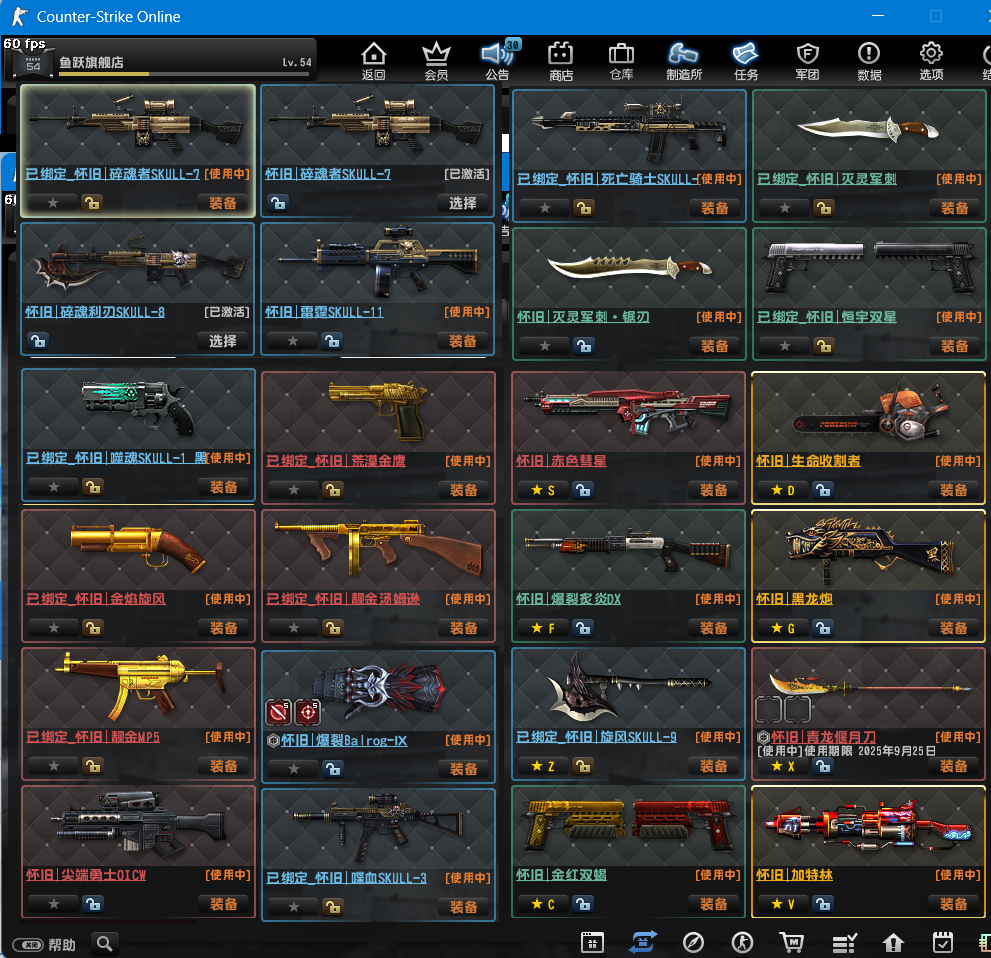The height and width of the screenshot is (958, 991).
Task: Toggle the lock icon on 死亡骑士SKULL card
Action: pos(583,208)
